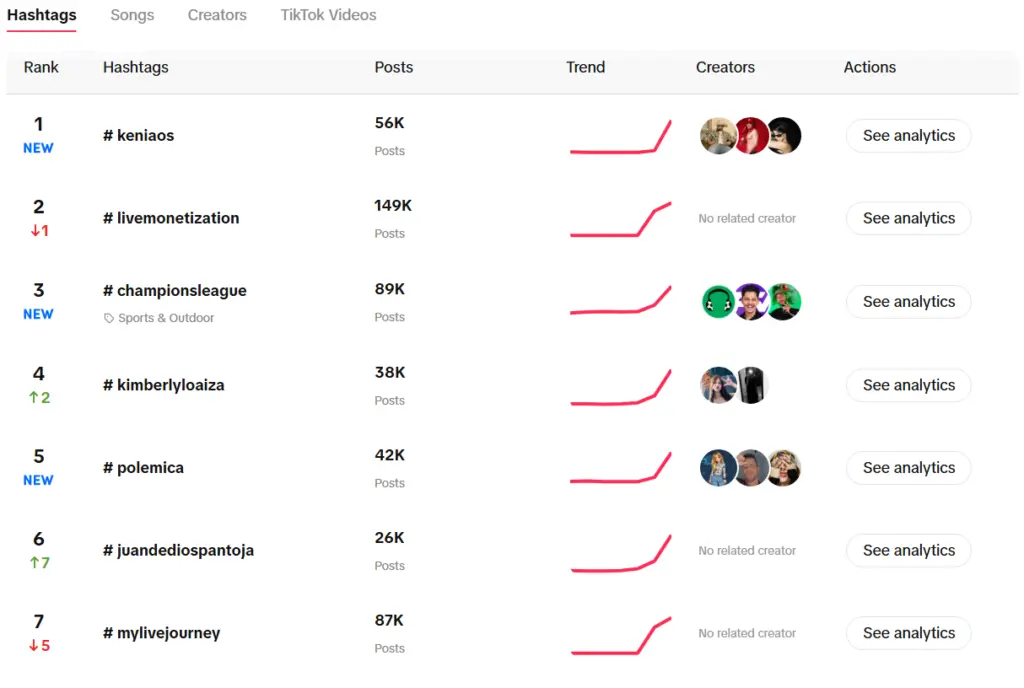Click the Sports & Outdoor category tag icon

107,316
